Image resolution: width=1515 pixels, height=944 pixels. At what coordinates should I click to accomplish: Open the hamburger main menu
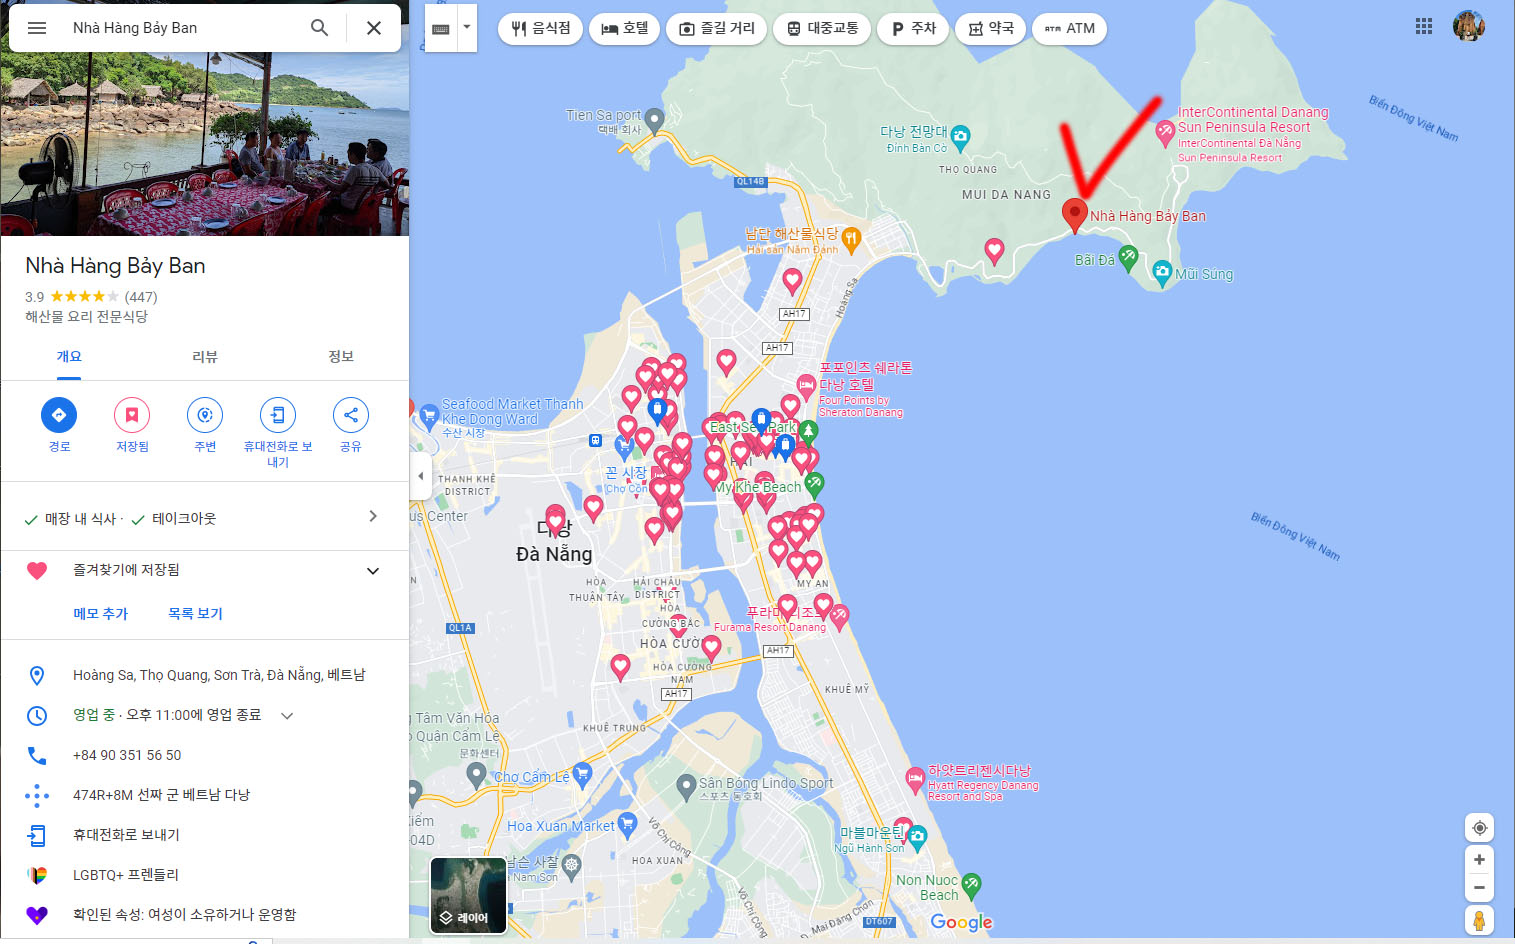(37, 28)
